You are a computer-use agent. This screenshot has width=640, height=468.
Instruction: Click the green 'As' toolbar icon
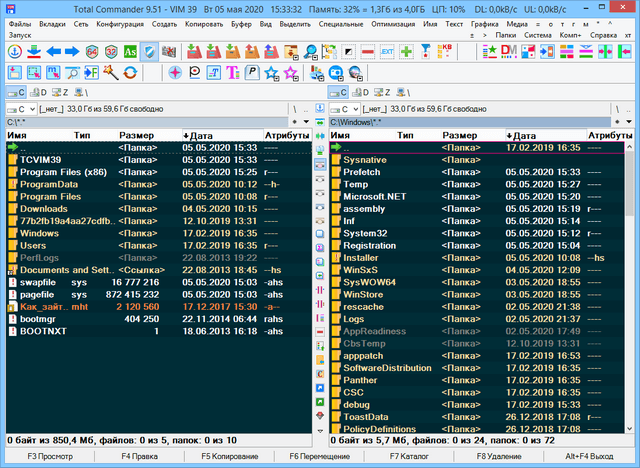(130, 50)
